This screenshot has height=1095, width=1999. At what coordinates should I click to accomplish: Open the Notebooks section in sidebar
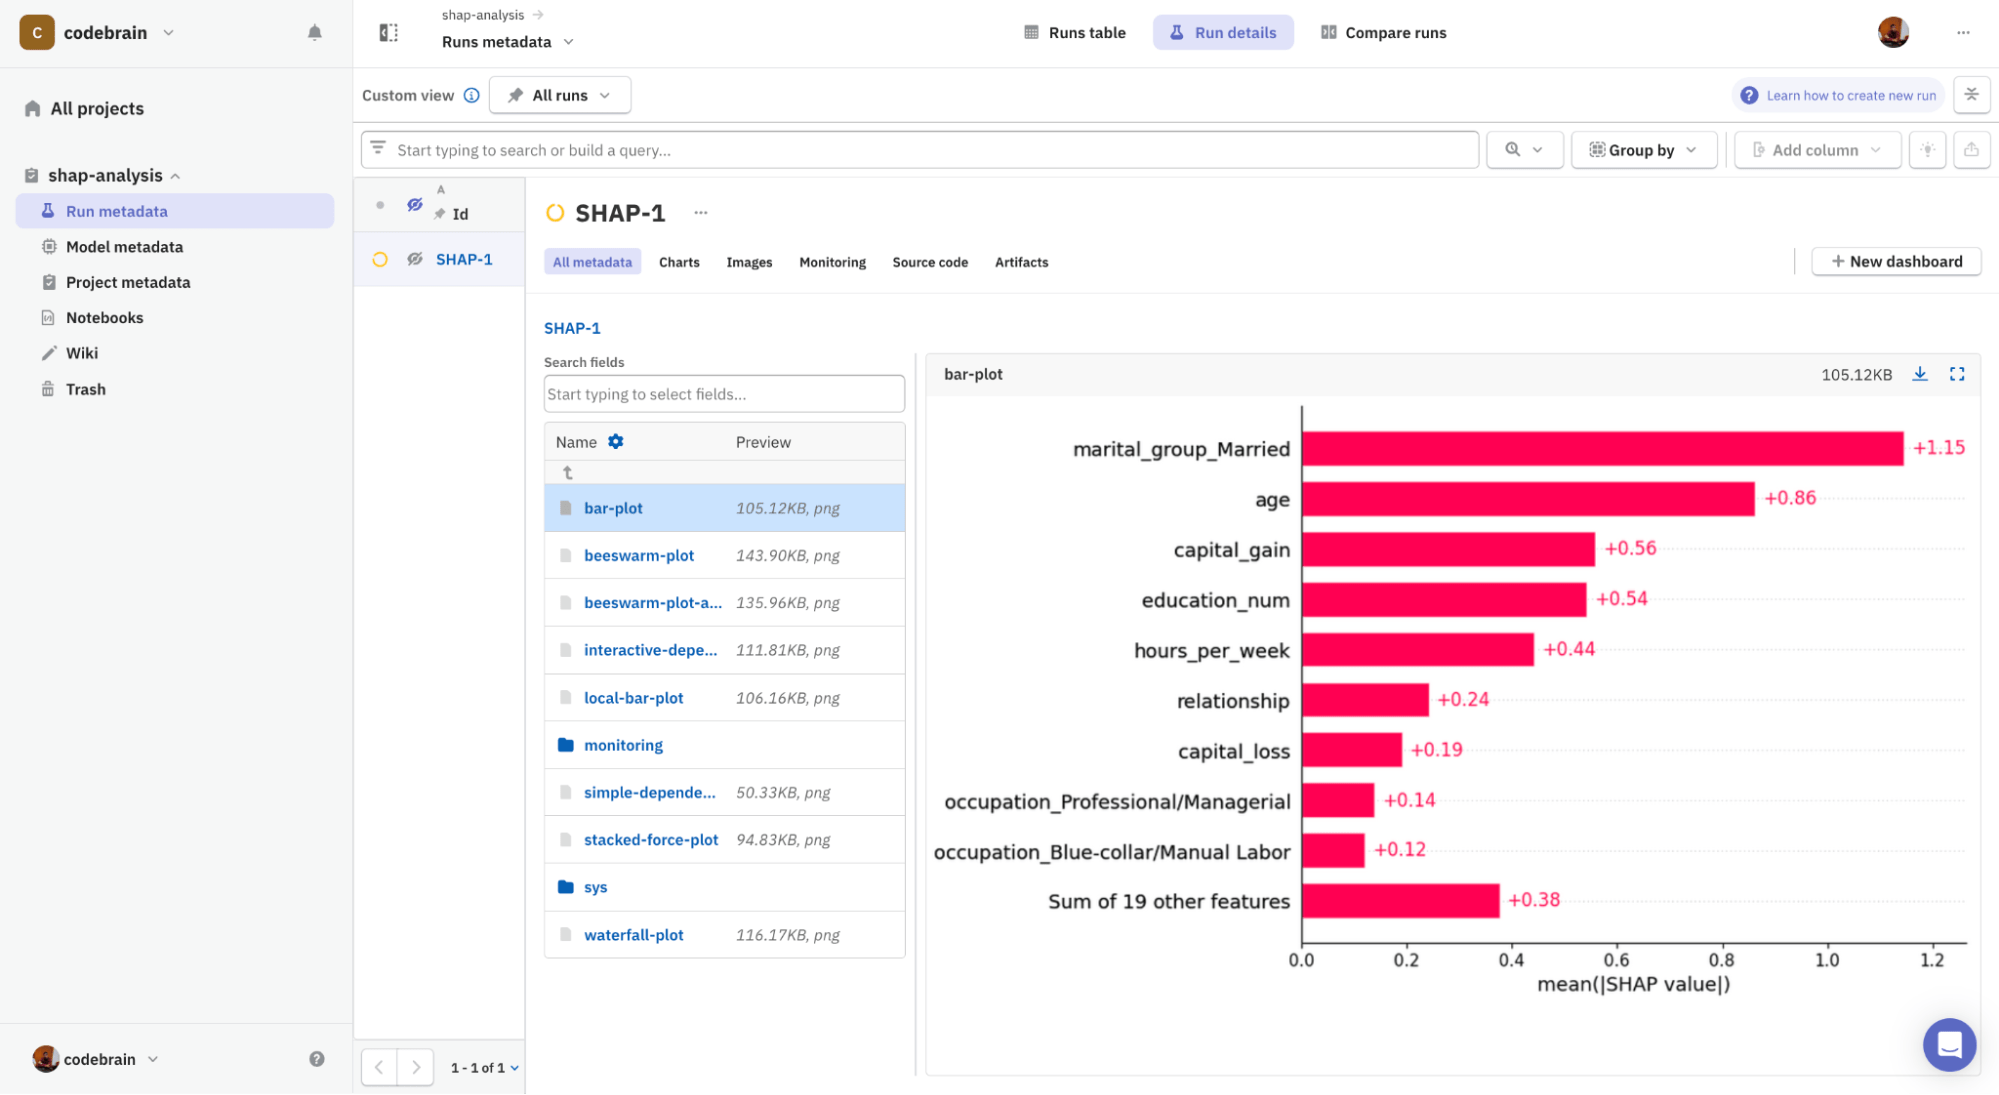point(105,317)
